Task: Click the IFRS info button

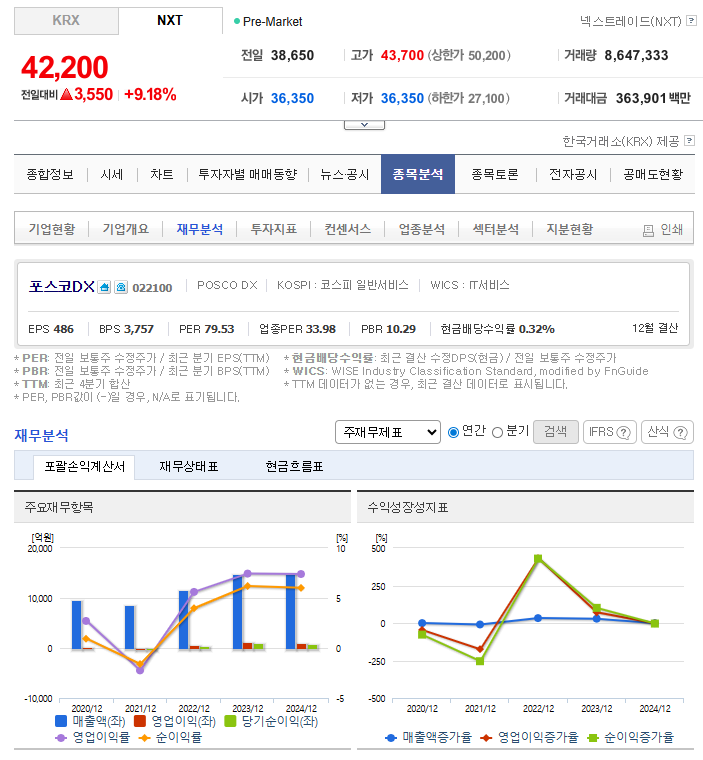Action: [x=609, y=432]
